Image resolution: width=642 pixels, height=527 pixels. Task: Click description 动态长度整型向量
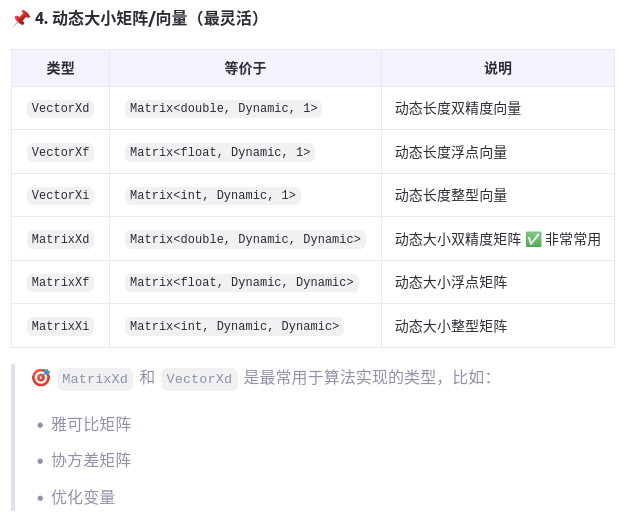(451, 195)
